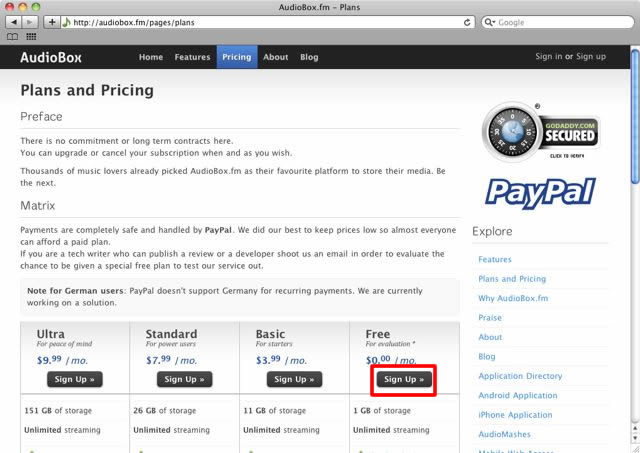Screen dimensions: 640x453
Task: Open the AudioMashes link
Action: [504, 434]
